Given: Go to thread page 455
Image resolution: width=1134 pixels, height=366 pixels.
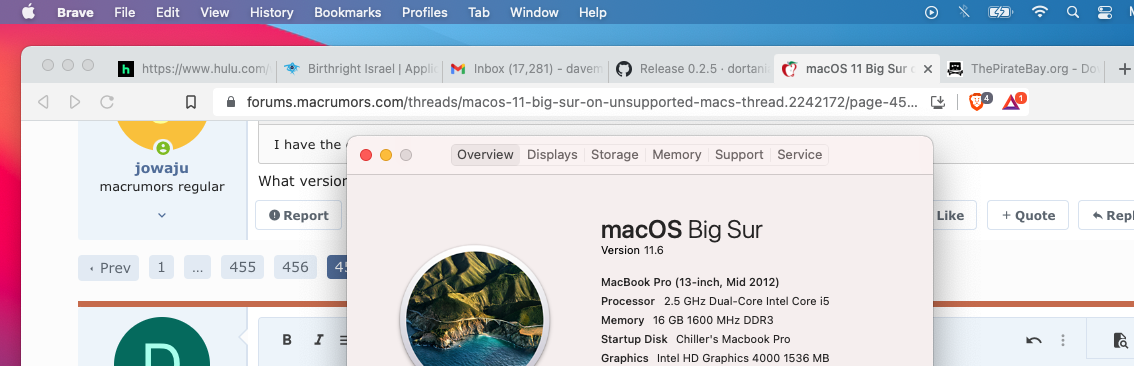Looking at the screenshot, I should (242, 268).
